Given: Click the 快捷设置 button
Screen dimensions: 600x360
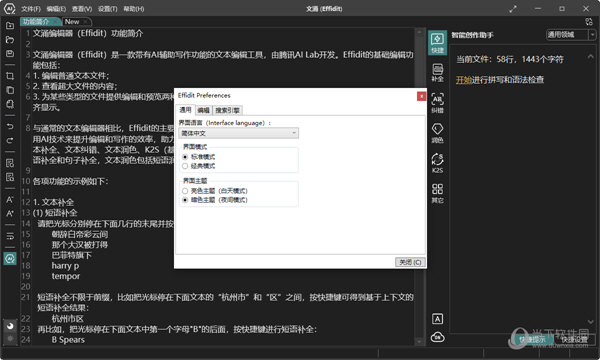Looking at the screenshot, I should coord(574,339).
